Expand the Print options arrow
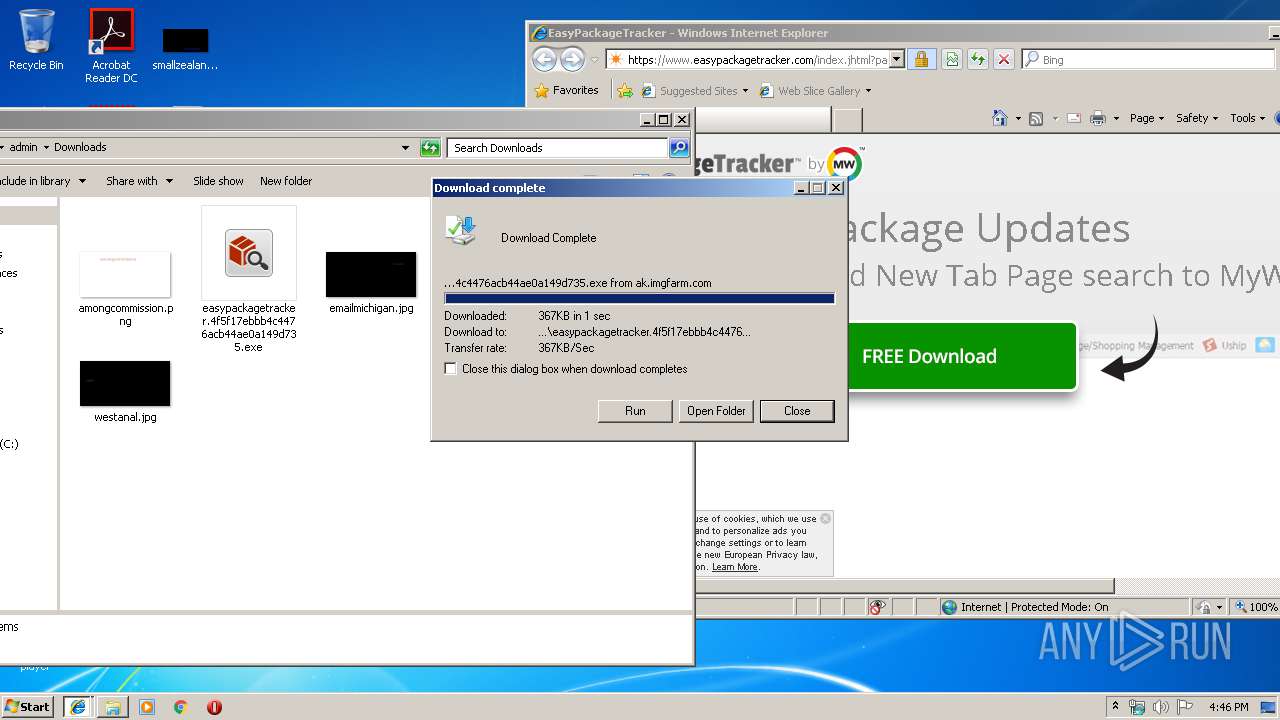This screenshot has height=720, width=1280. click(1116, 118)
